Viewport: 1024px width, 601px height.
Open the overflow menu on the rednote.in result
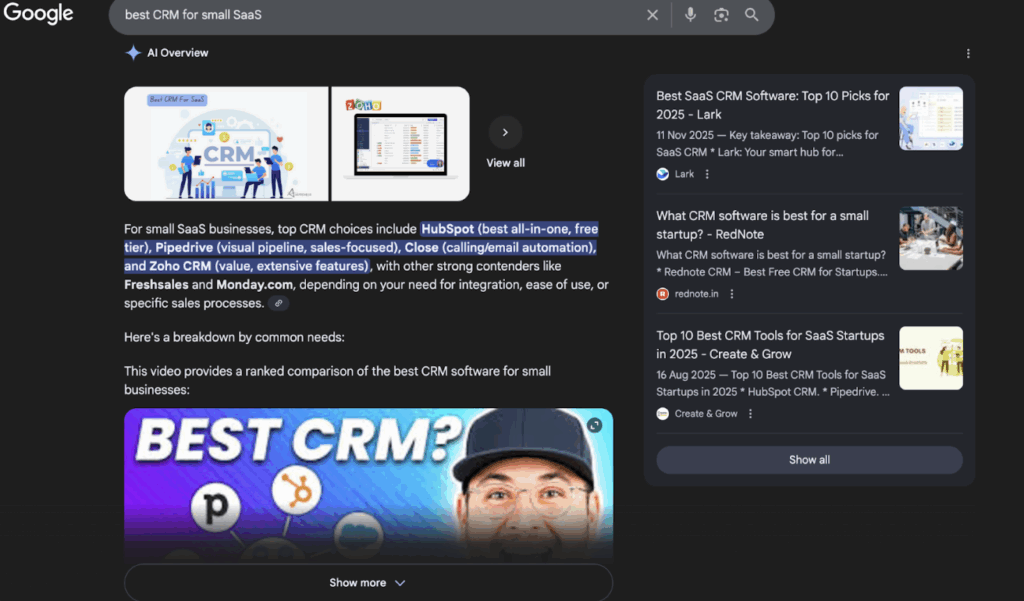tap(733, 293)
